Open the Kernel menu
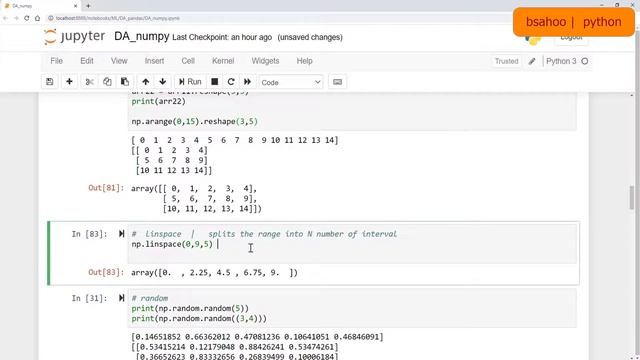Image resolution: width=640 pixels, height=360 pixels. click(223, 61)
